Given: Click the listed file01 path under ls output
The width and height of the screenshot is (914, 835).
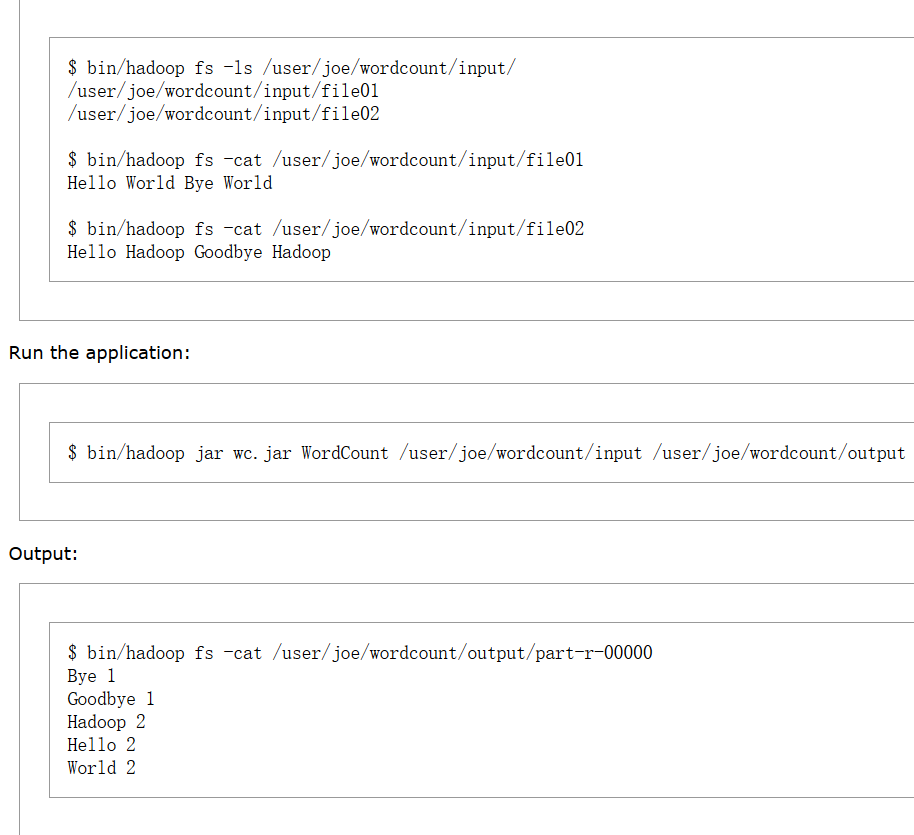Looking at the screenshot, I should 223,91.
